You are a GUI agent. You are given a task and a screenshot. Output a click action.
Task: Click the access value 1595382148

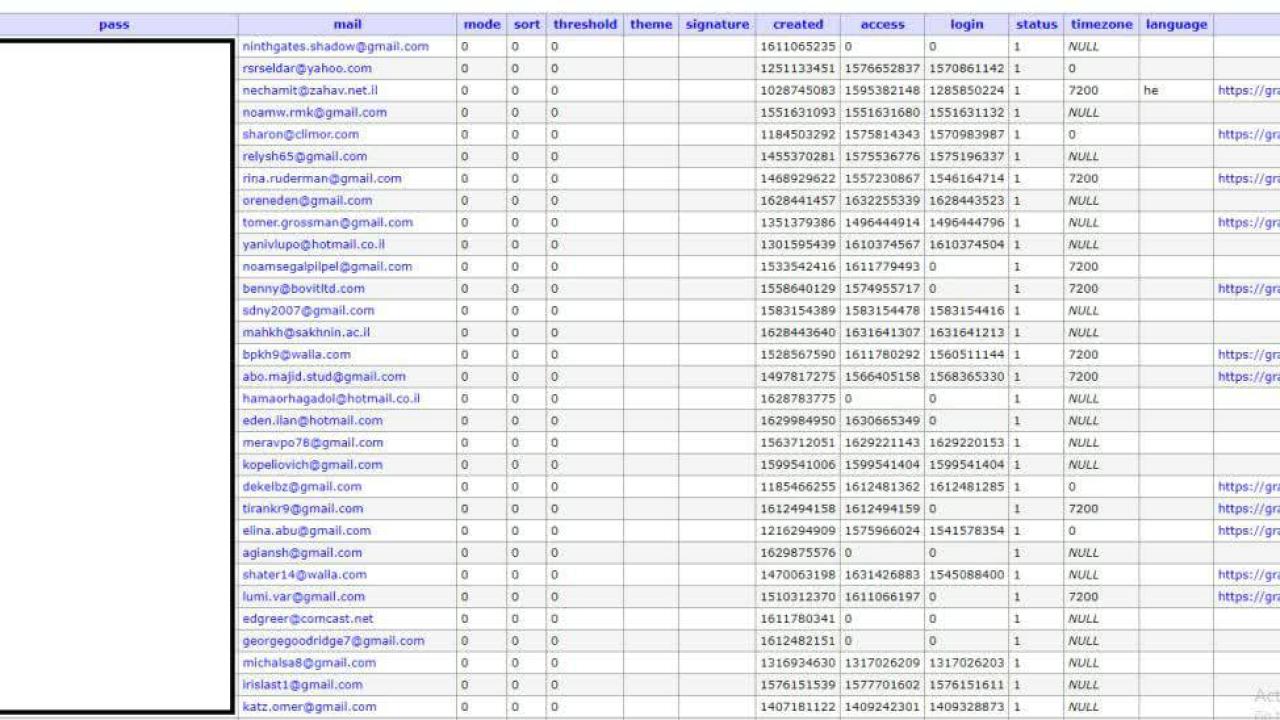pyautogui.click(x=882, y=90)
